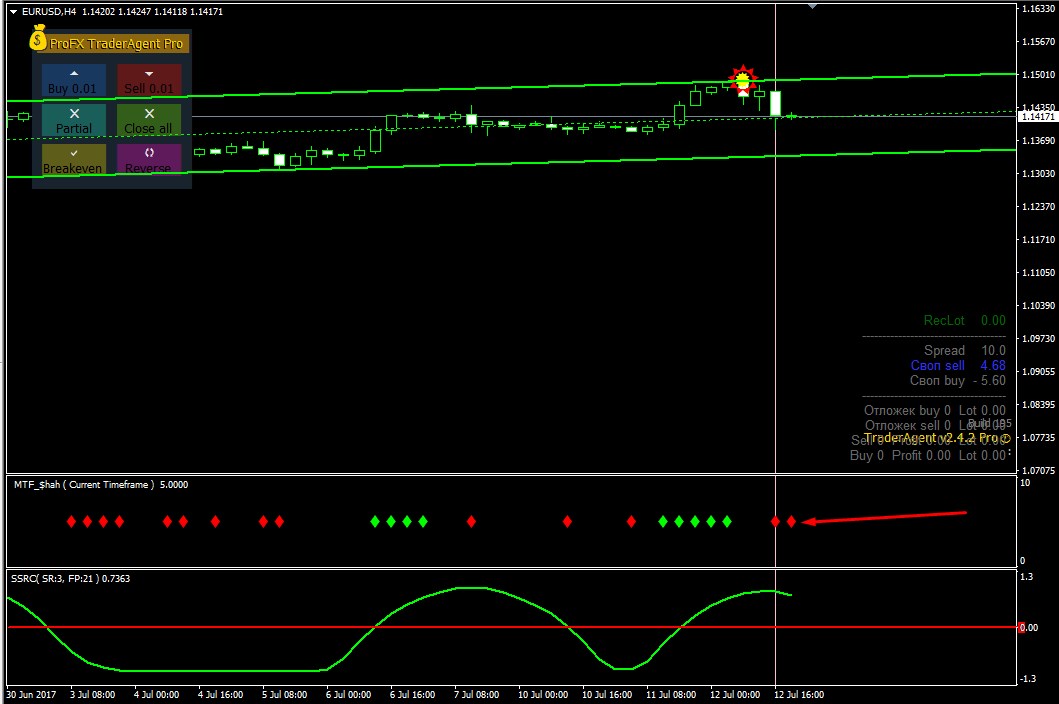Click the swap arrows icon on the Reverse button

tap(149, 152)
